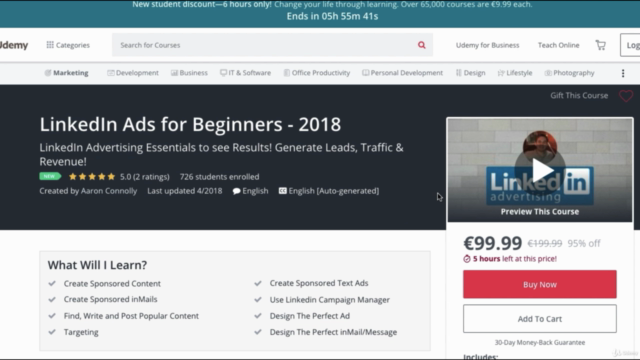The height and width of the screenshot is (360, 640).
Task: Click Create Sponsored Text Ads item
Action: [319, 283]
